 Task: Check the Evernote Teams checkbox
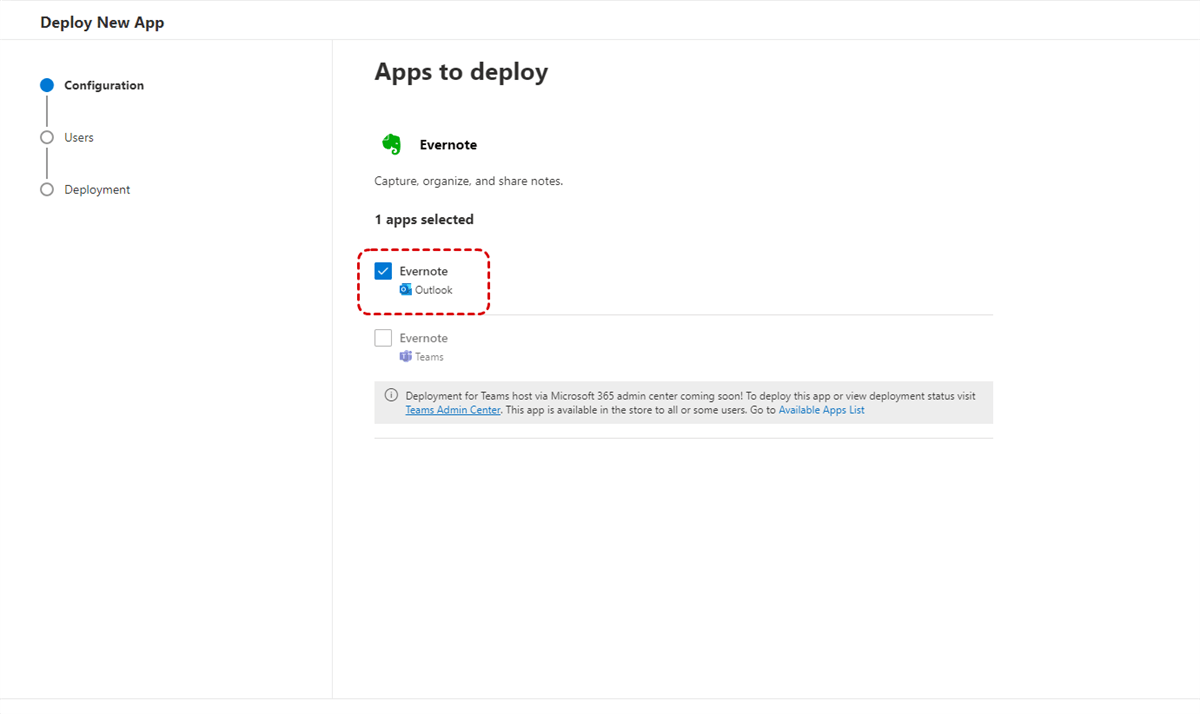tap(383, 338)
